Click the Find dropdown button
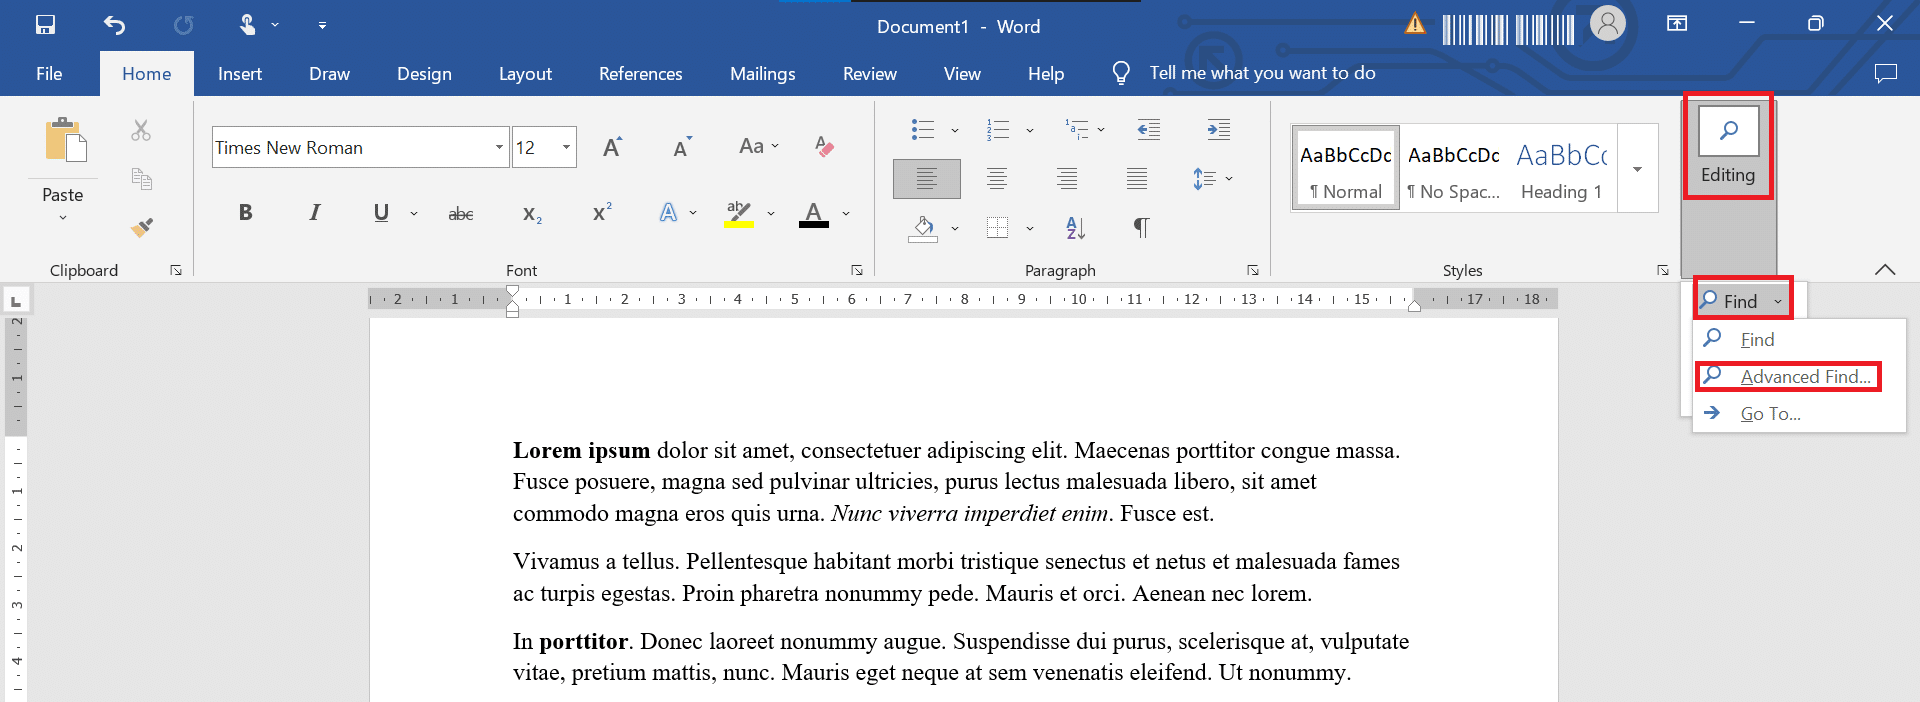The image size is (1920, 702). (1742, 300)
